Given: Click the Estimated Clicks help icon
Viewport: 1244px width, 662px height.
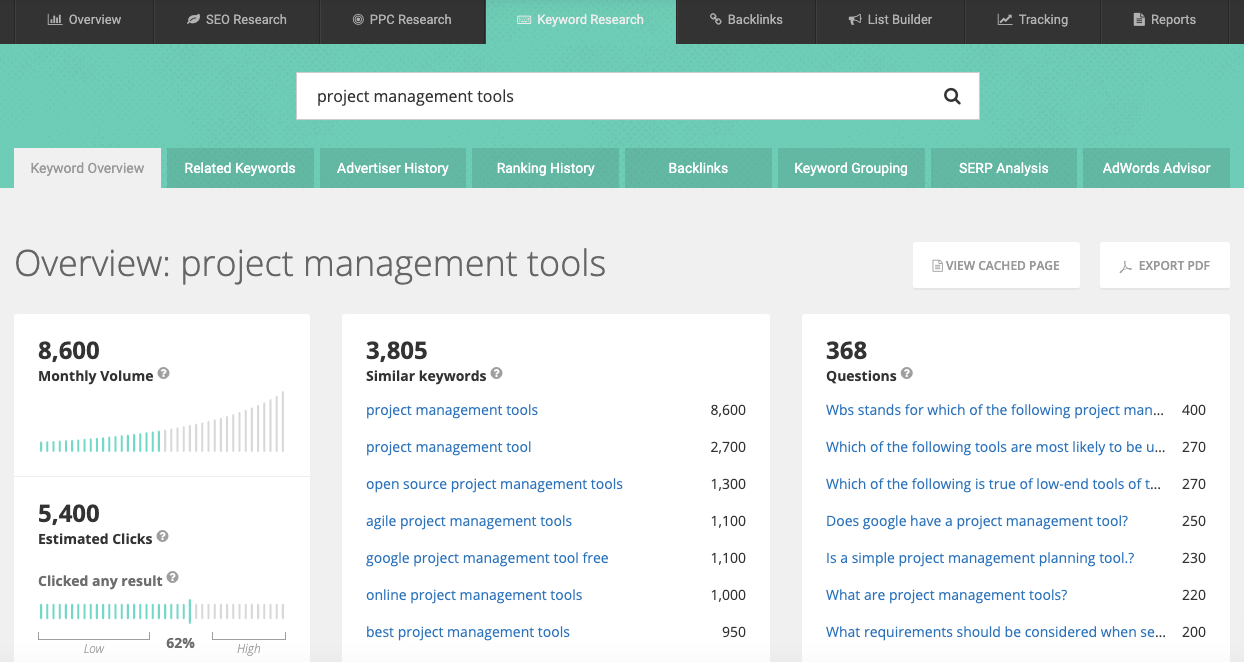Looking at the screenshot, I should (x=163, y=537).
